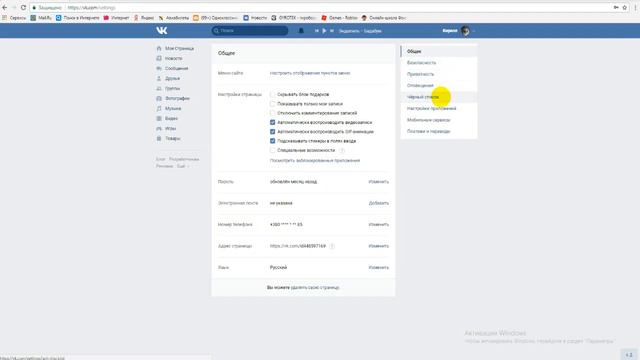Play music with the header play button
This screenshot has width=640, height=360.
[x=324, y=31]
